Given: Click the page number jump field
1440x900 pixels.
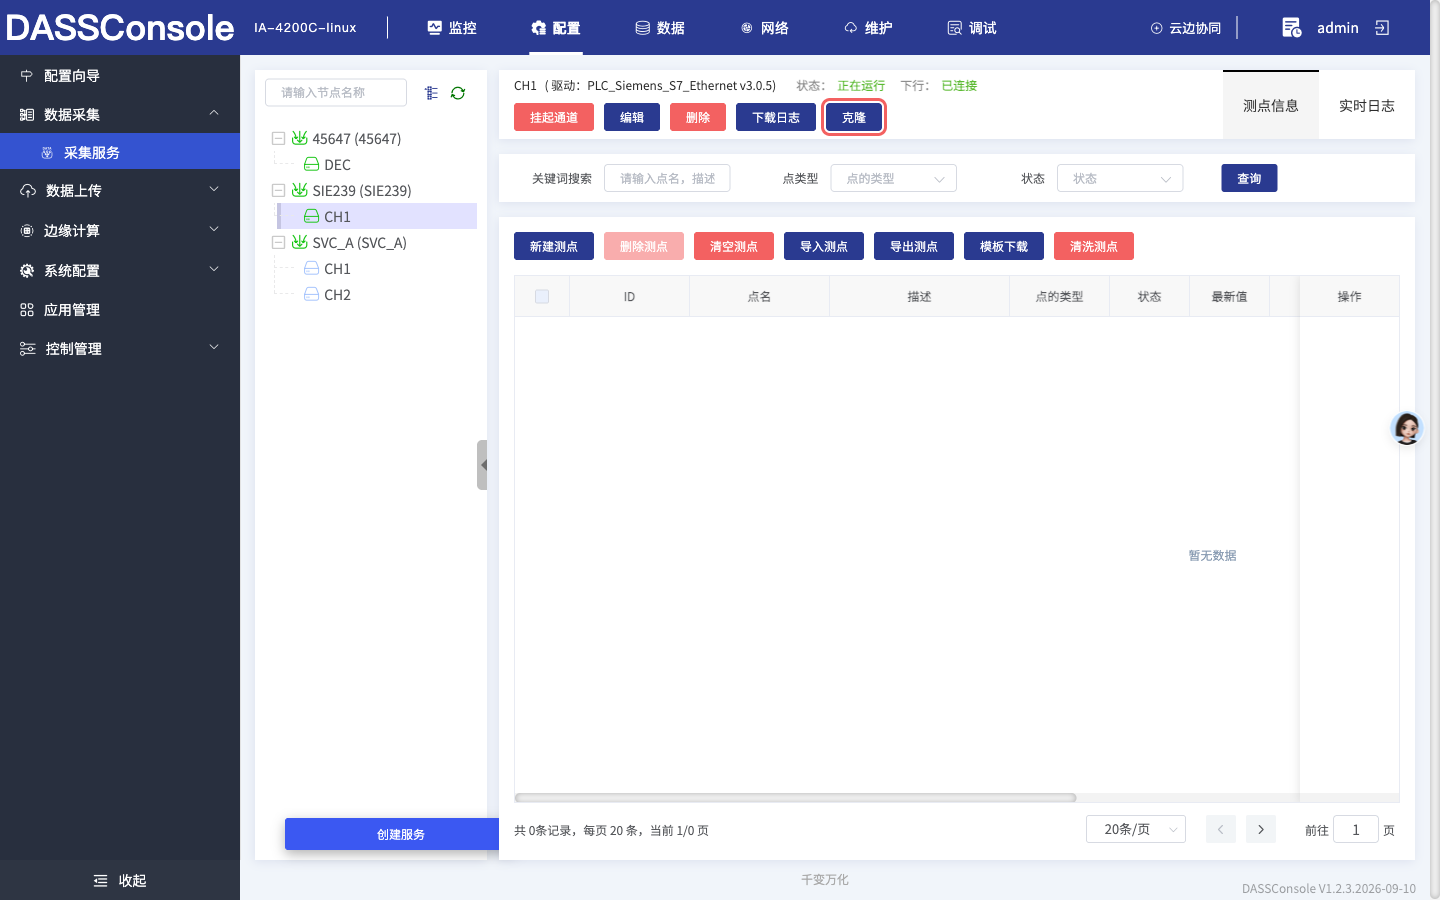Looking at the screenshot, I should [1356, 829].
